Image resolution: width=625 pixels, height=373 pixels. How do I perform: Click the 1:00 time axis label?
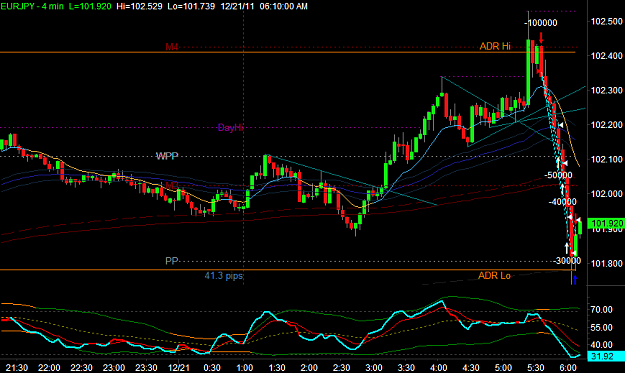pos(244,368)
